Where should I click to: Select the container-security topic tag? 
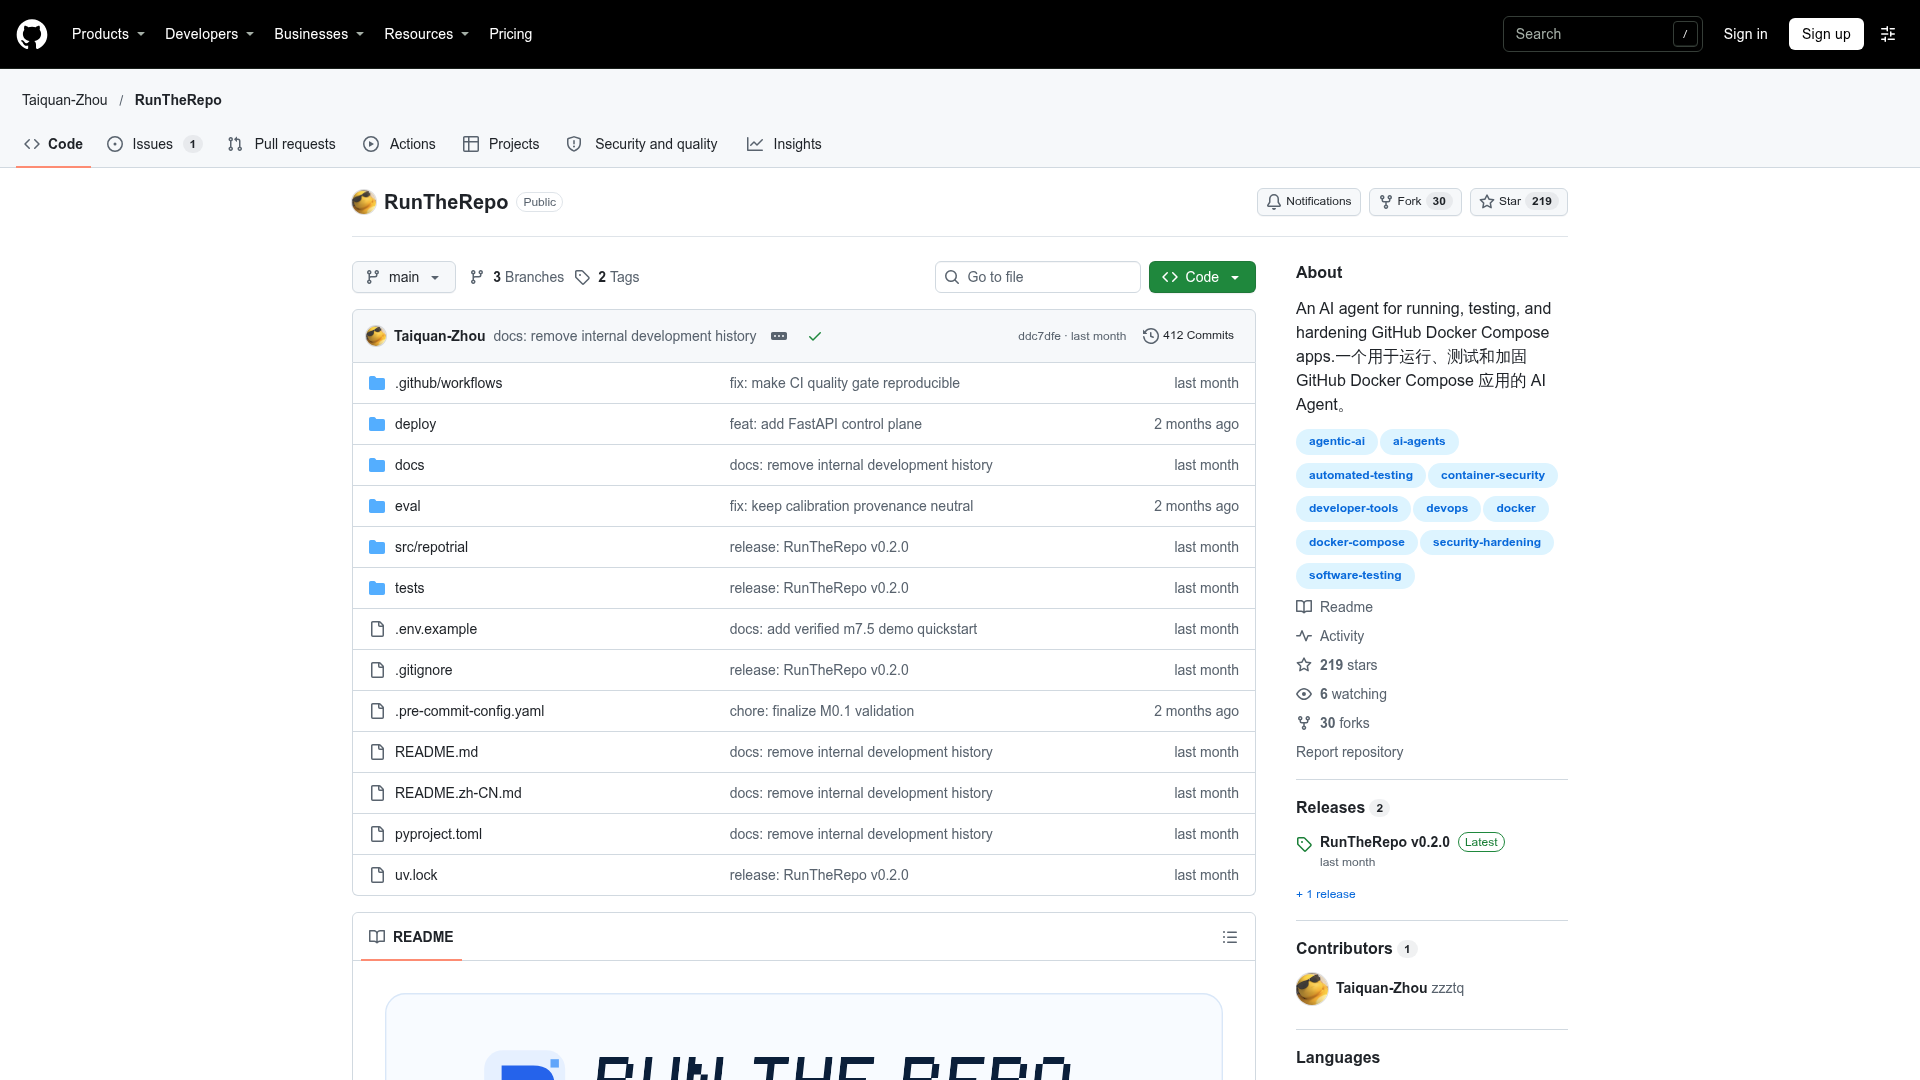pyautogui.click(x=1492, y=475)
